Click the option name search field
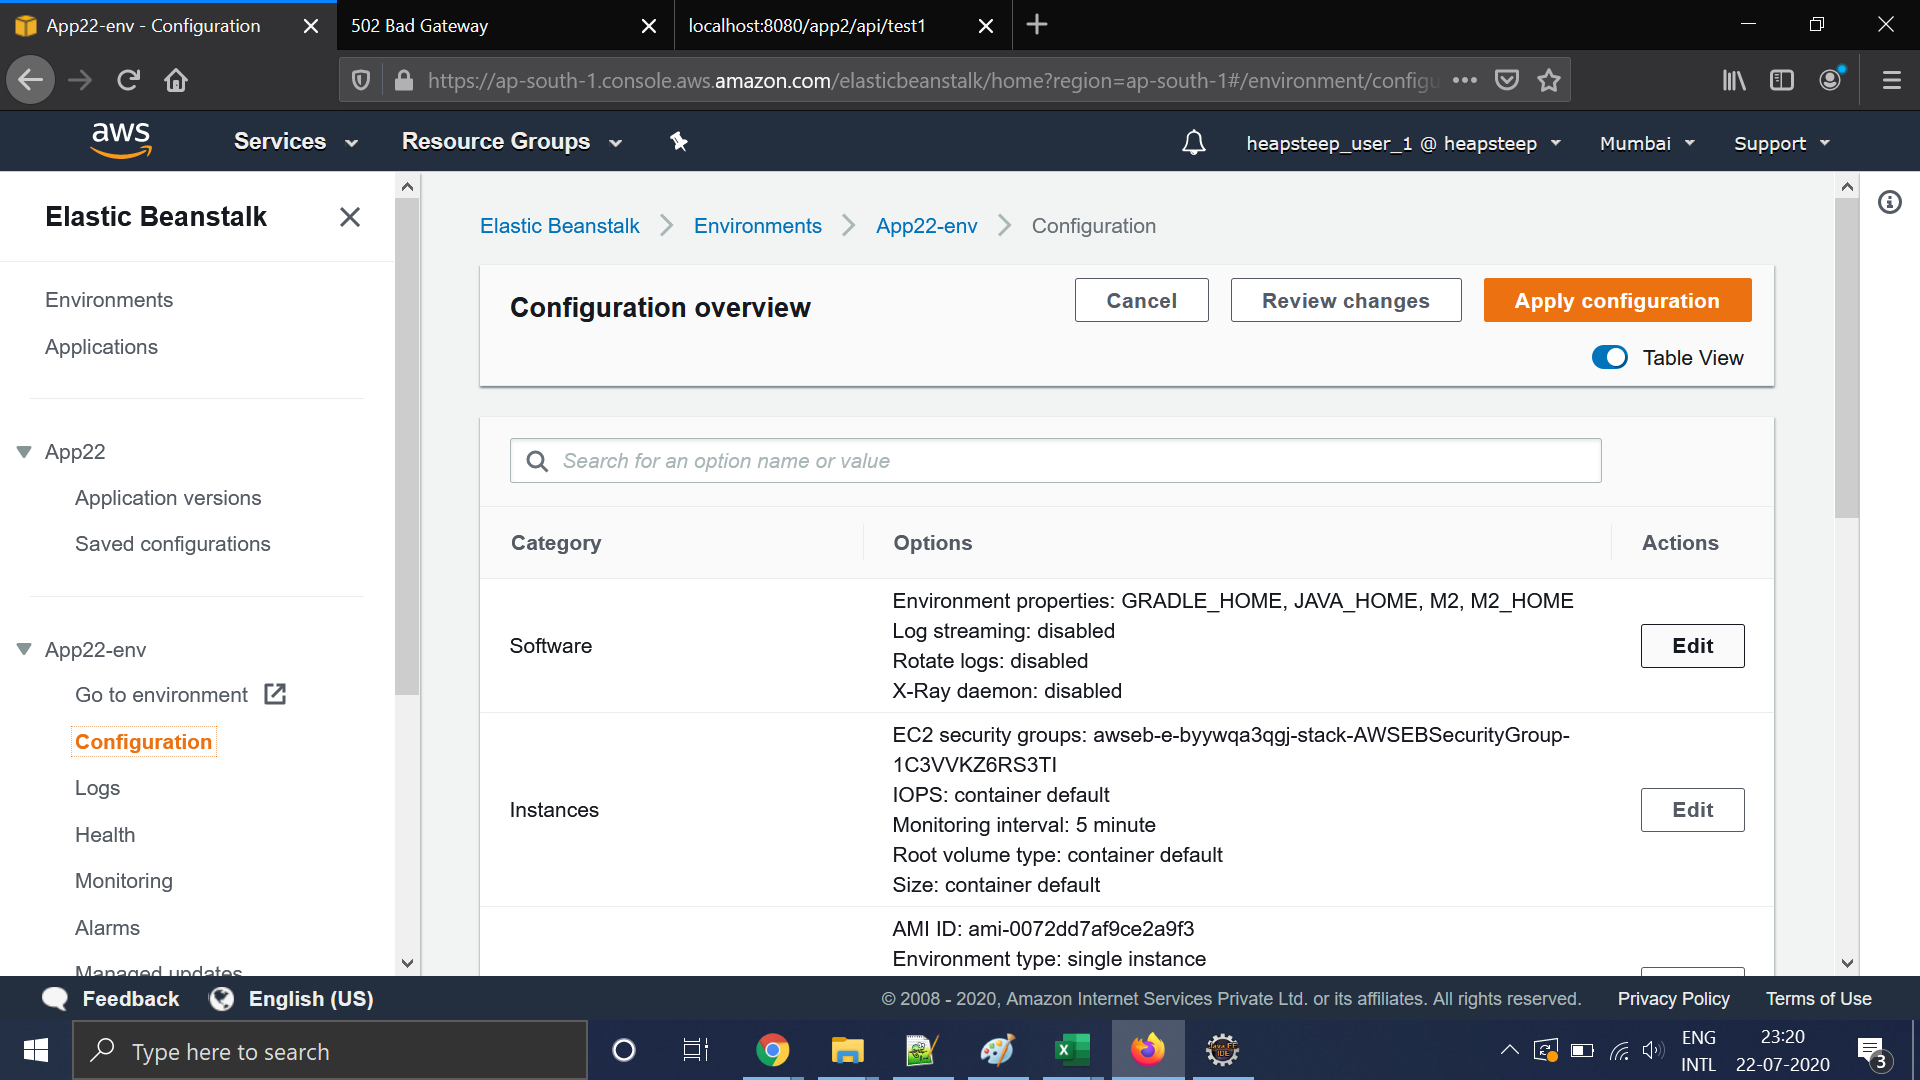 (x=1055, y=461)
